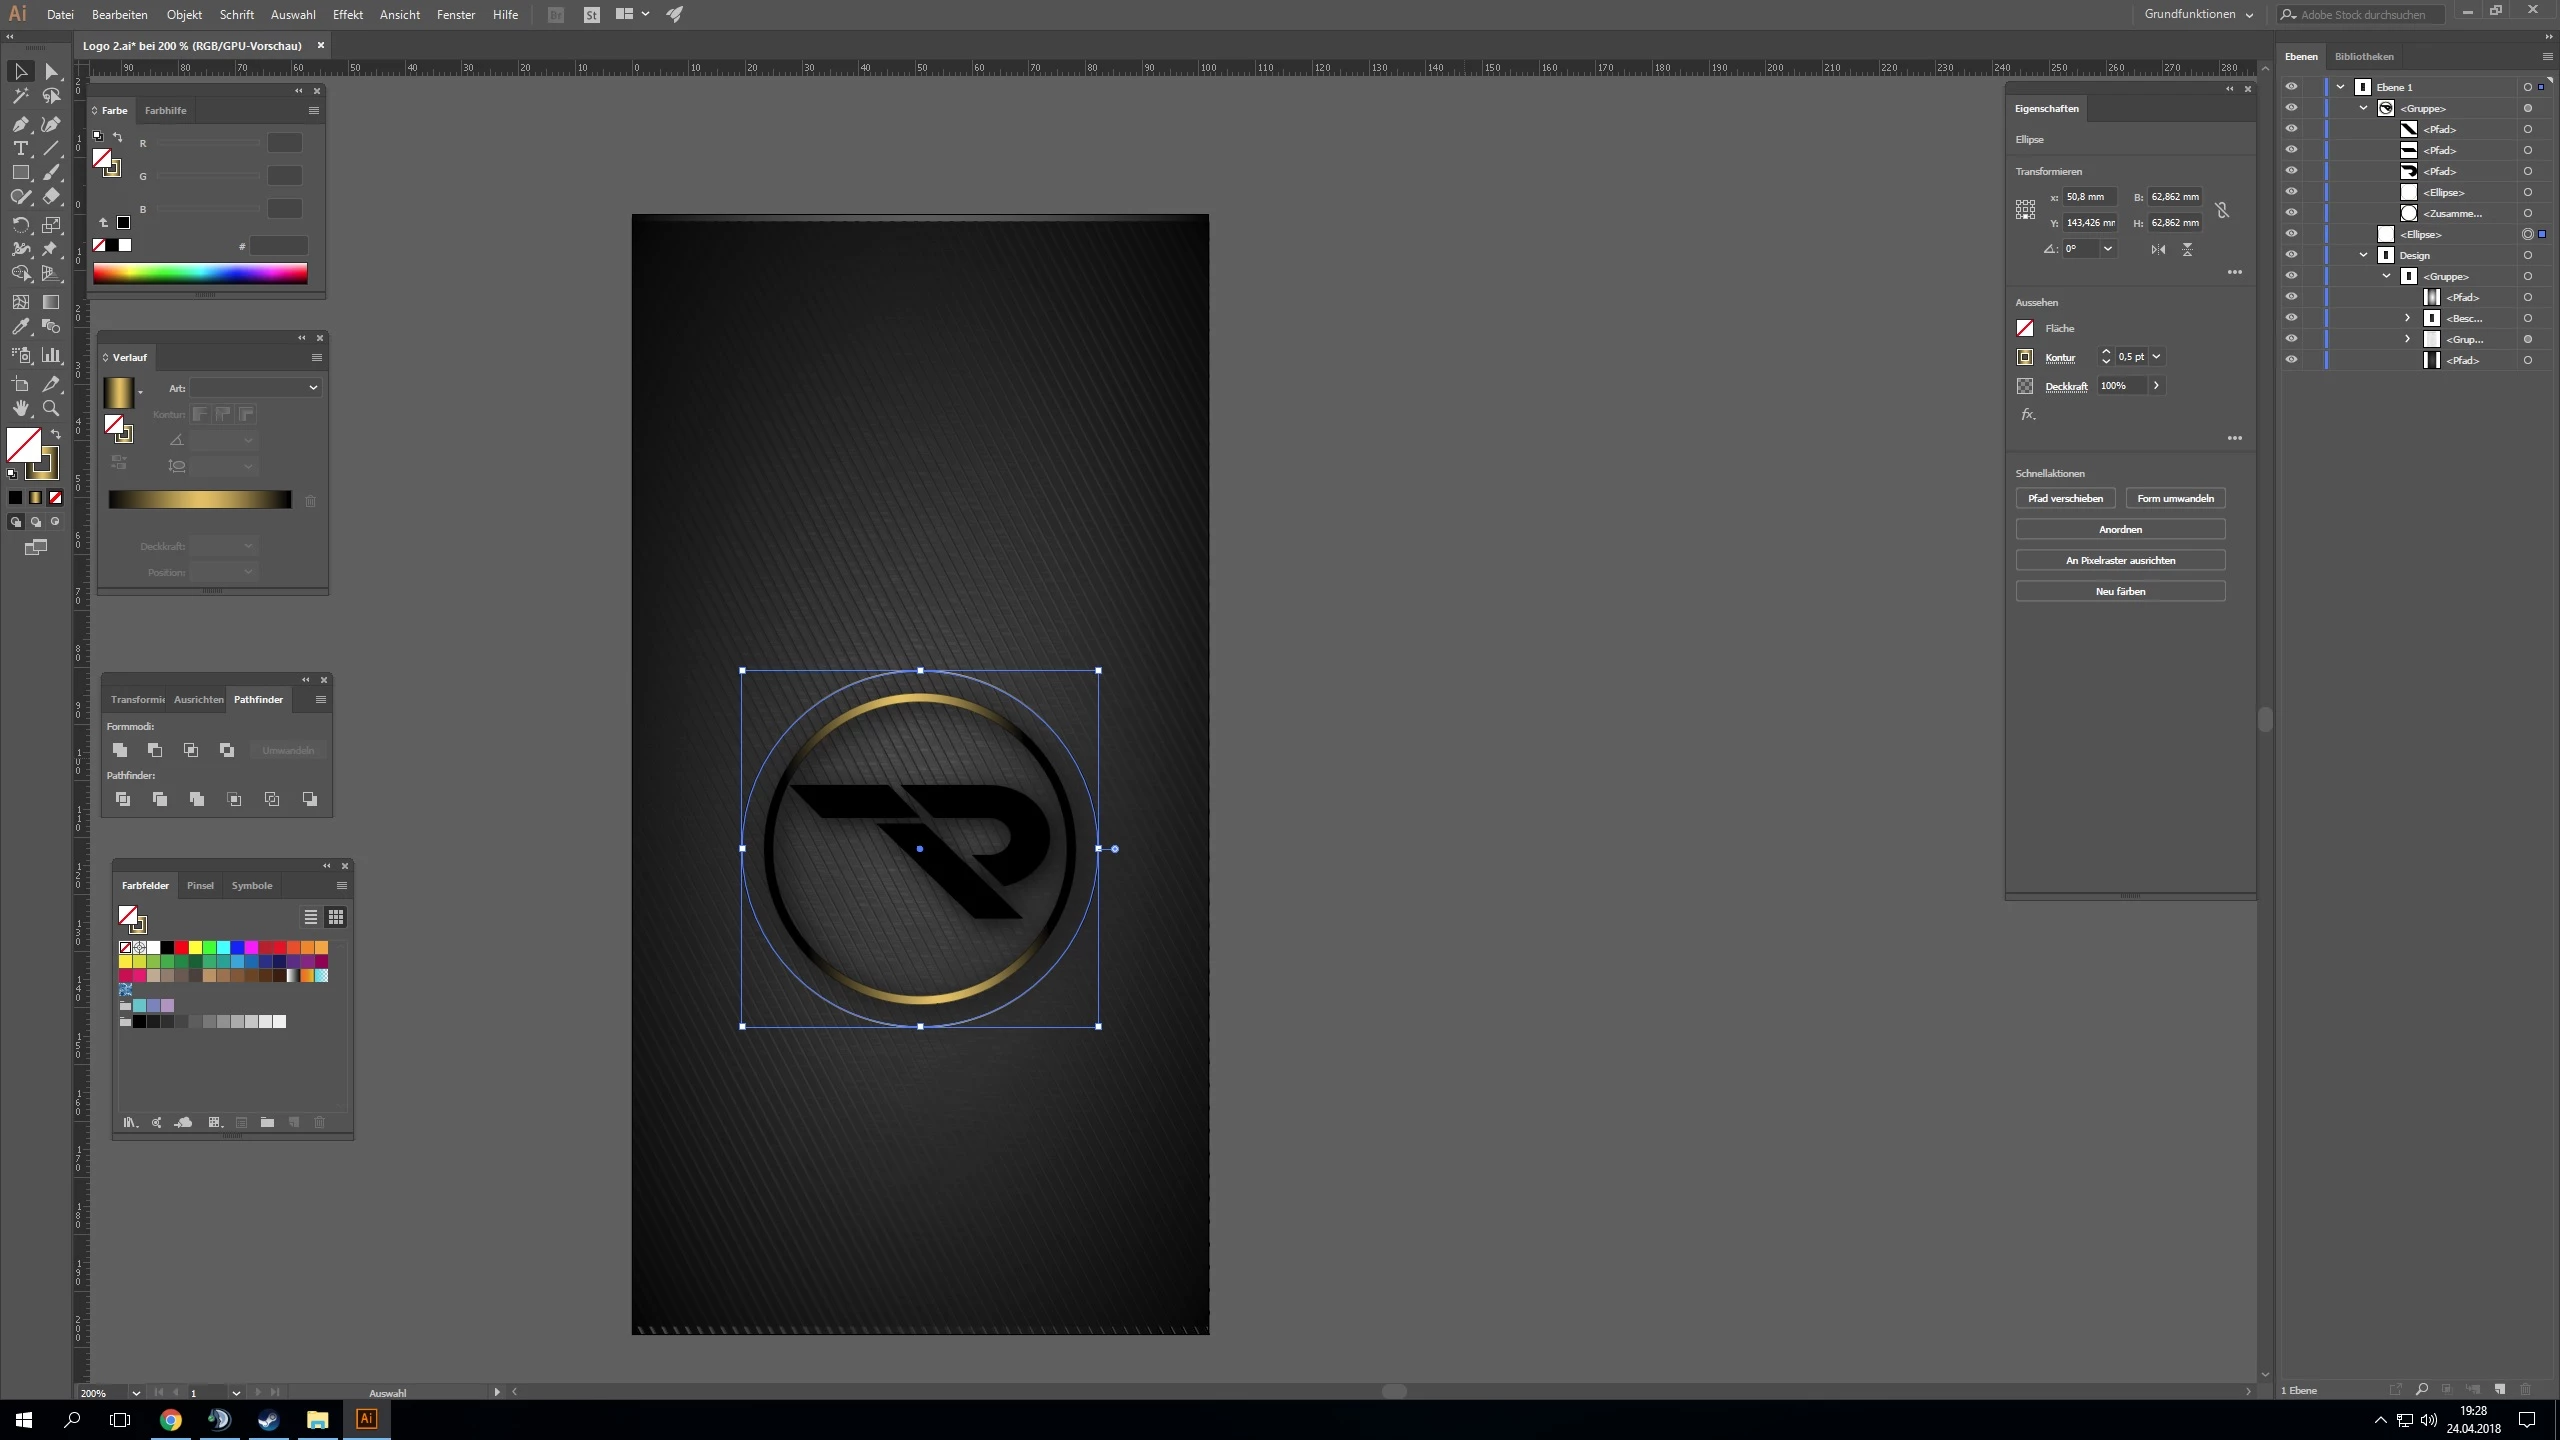
Task: Toggle visibility of the Zusammengesetzter path layer
Action: click(x=2291, y=213)
